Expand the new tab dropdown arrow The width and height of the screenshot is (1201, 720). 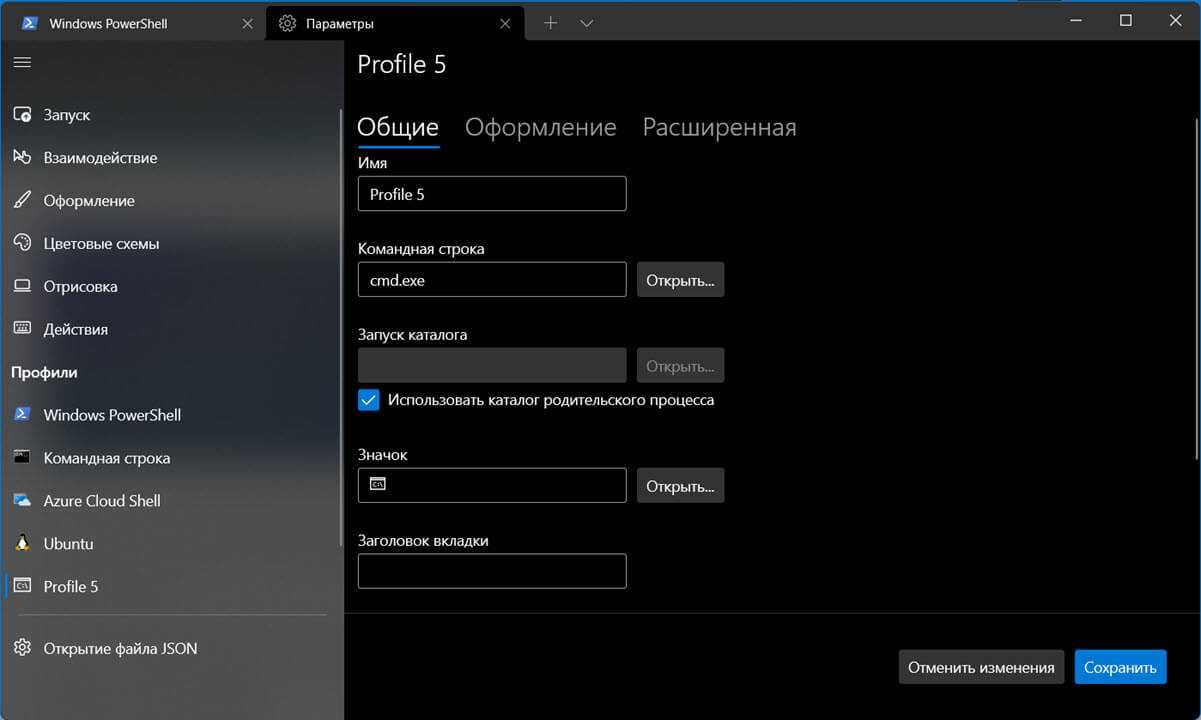click(x=587, y=23)
